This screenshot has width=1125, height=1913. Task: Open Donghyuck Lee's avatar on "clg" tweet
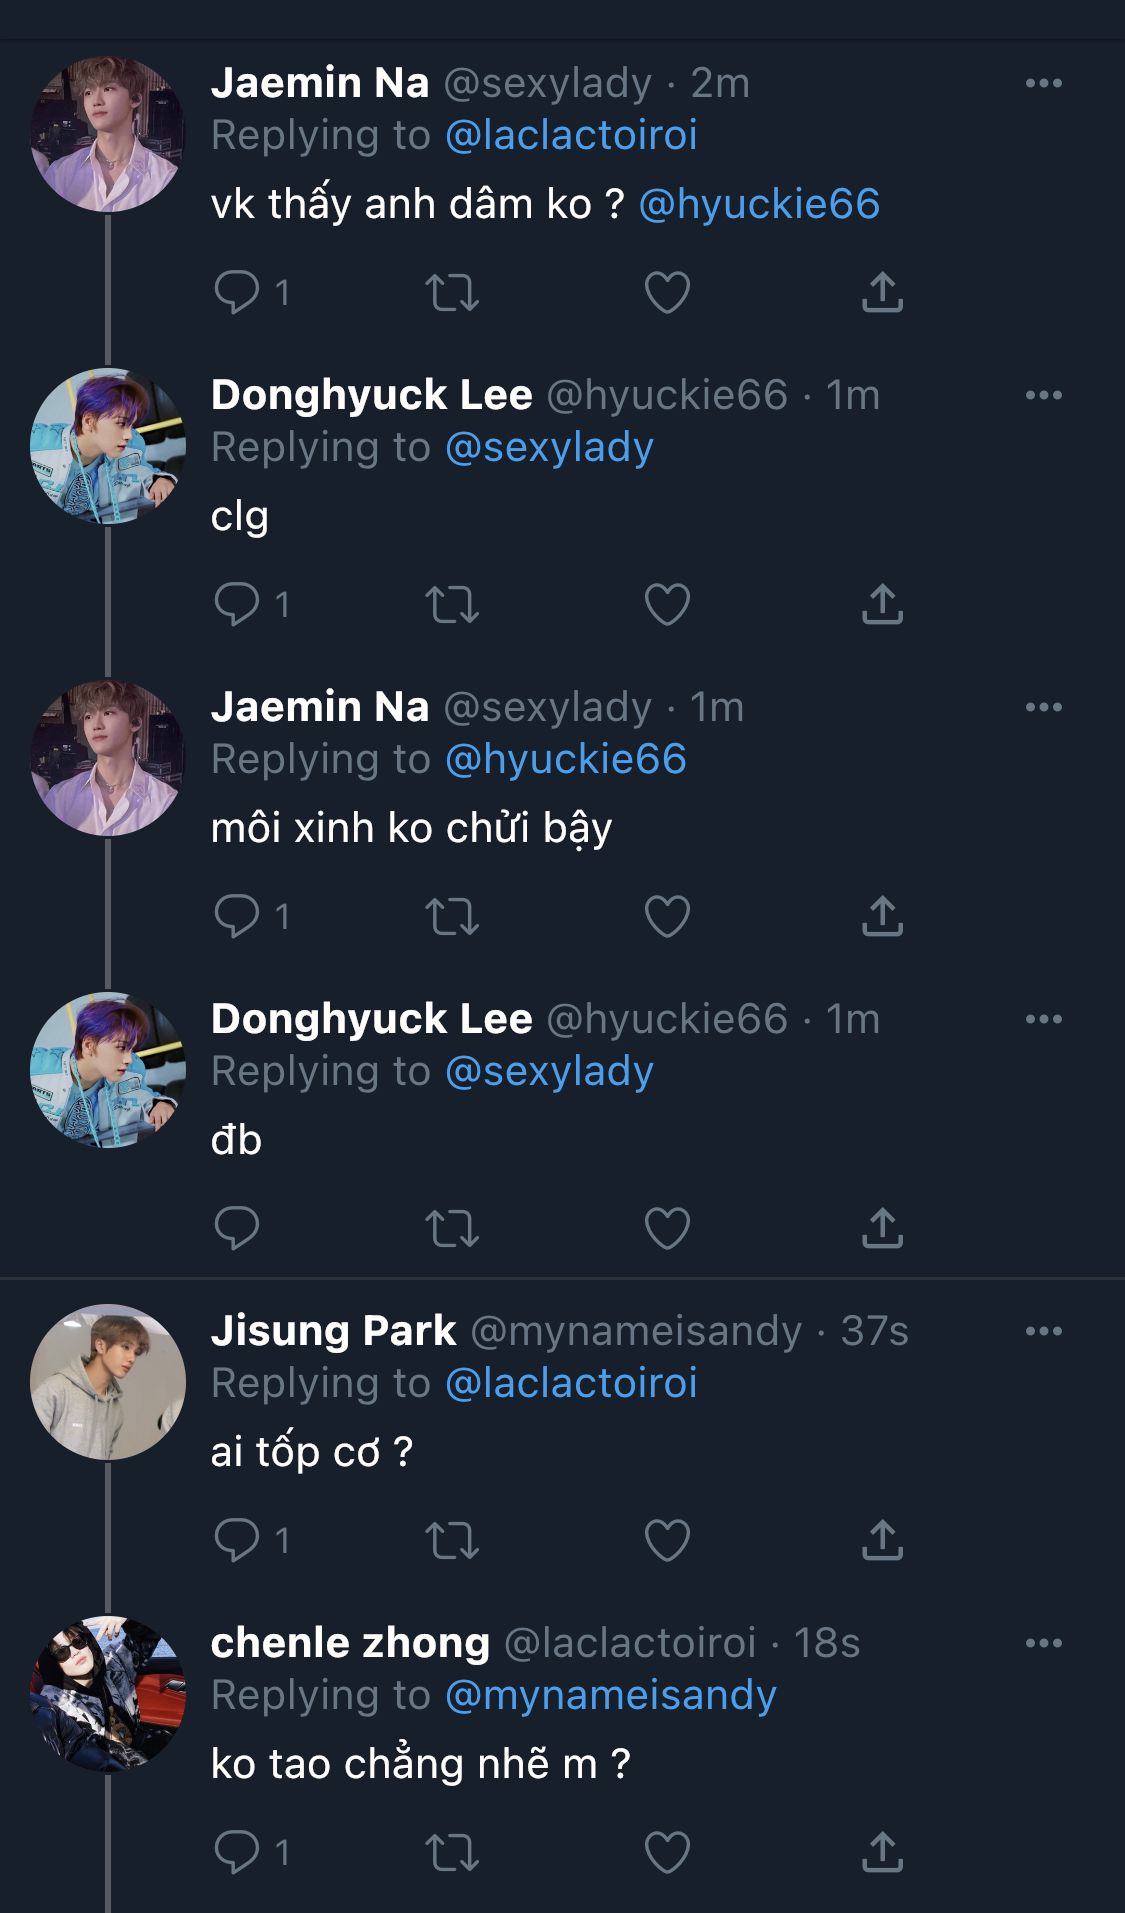pos(108,446)
